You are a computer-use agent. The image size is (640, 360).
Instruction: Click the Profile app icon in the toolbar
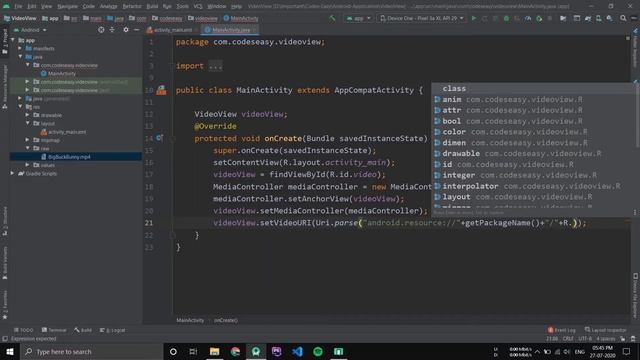528,18
